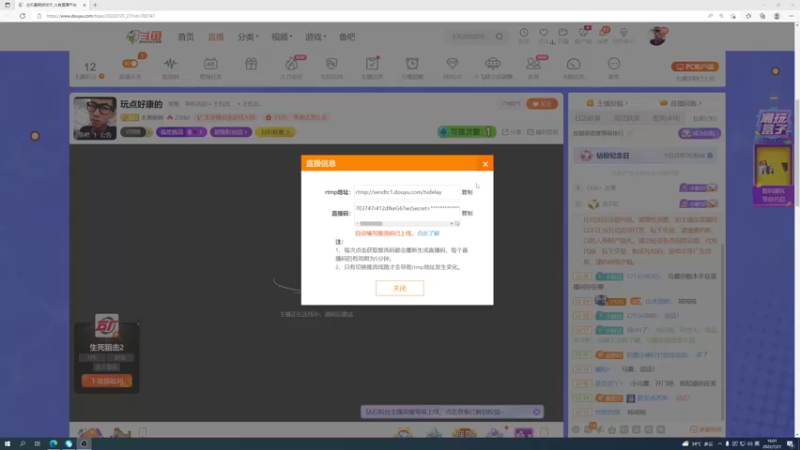Expand the first purple pill with chevron
The height and width of the screenshot is (450, 800).
coord(181,132)
